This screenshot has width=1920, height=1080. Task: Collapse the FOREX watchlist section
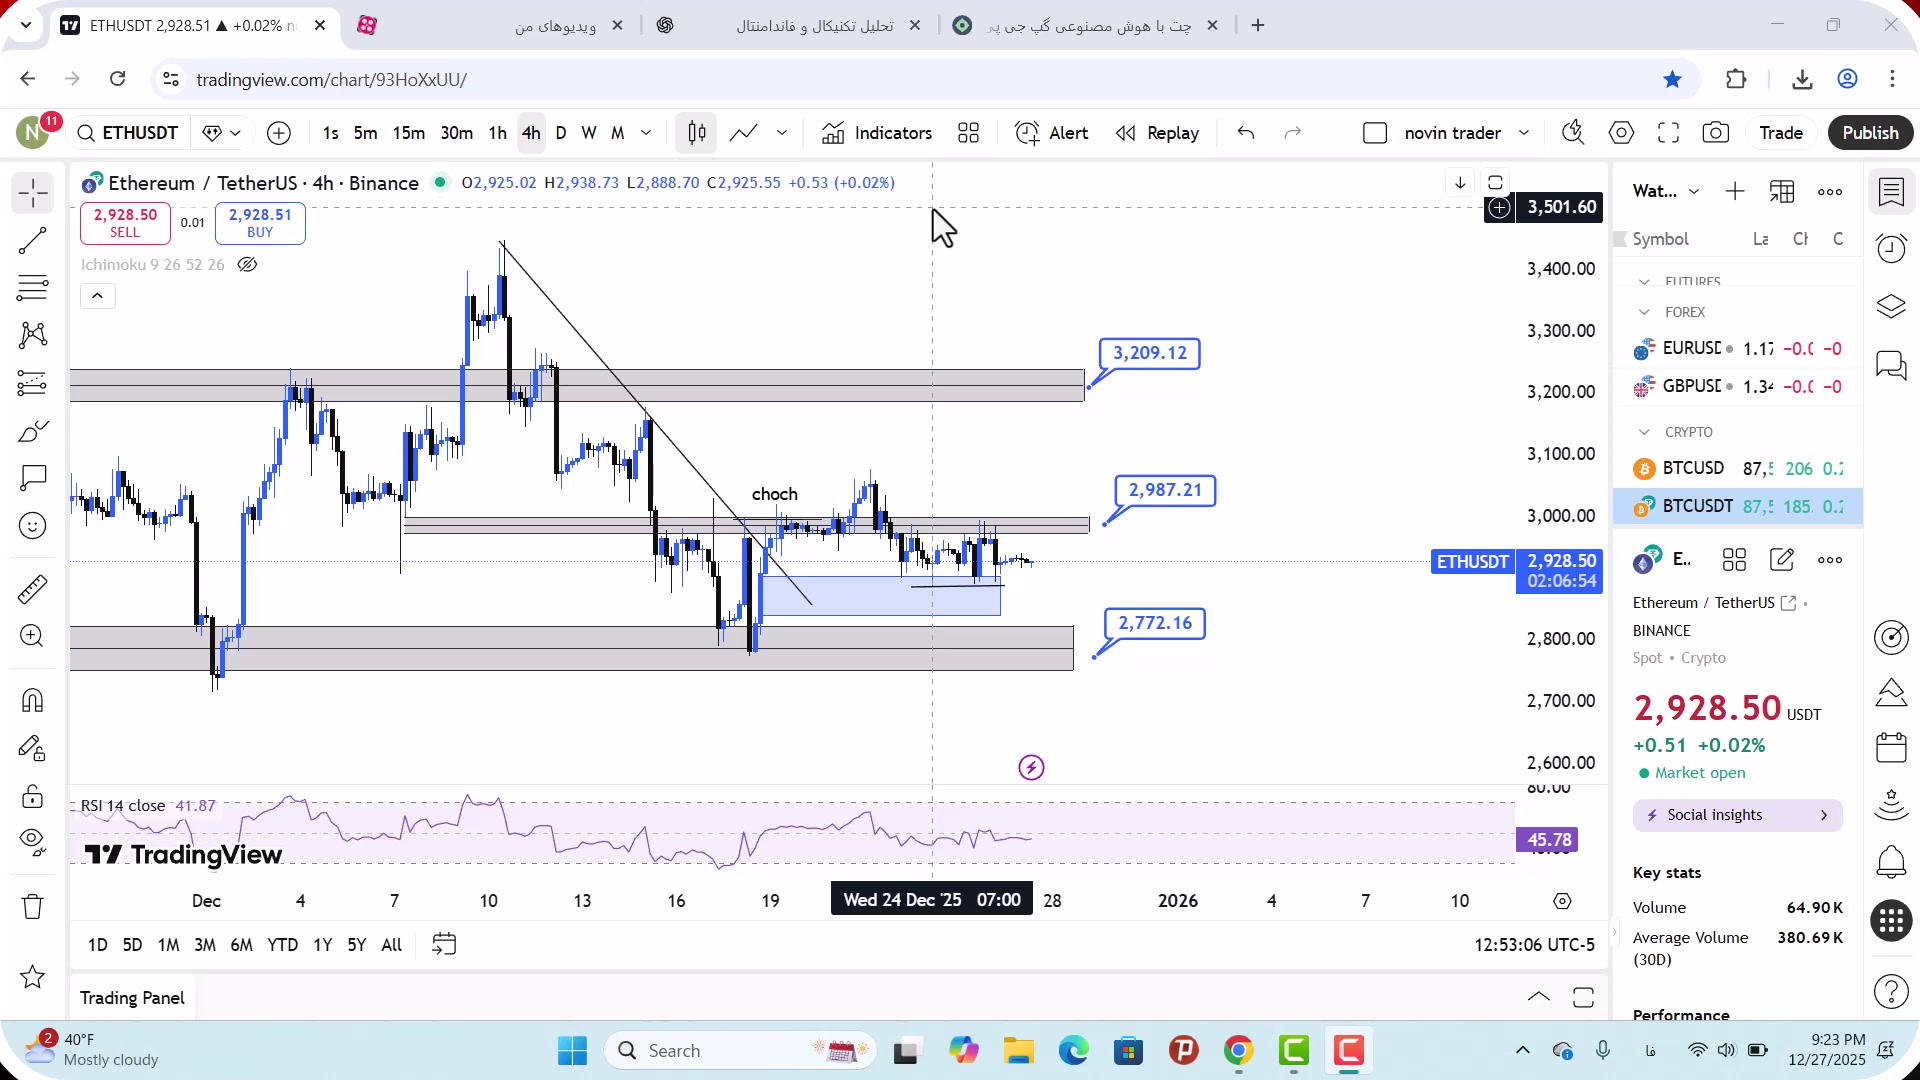point(1644,313)
